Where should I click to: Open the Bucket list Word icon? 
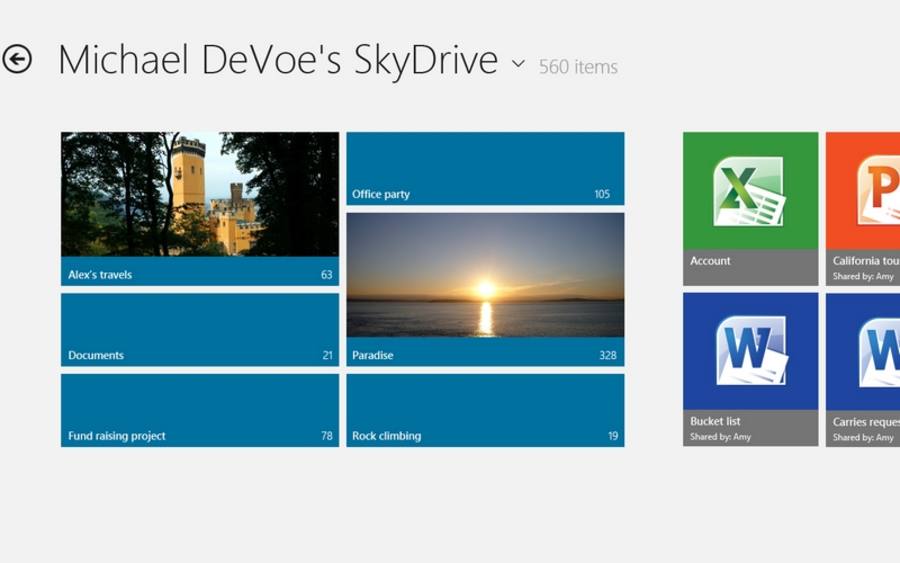pos(751,350)
